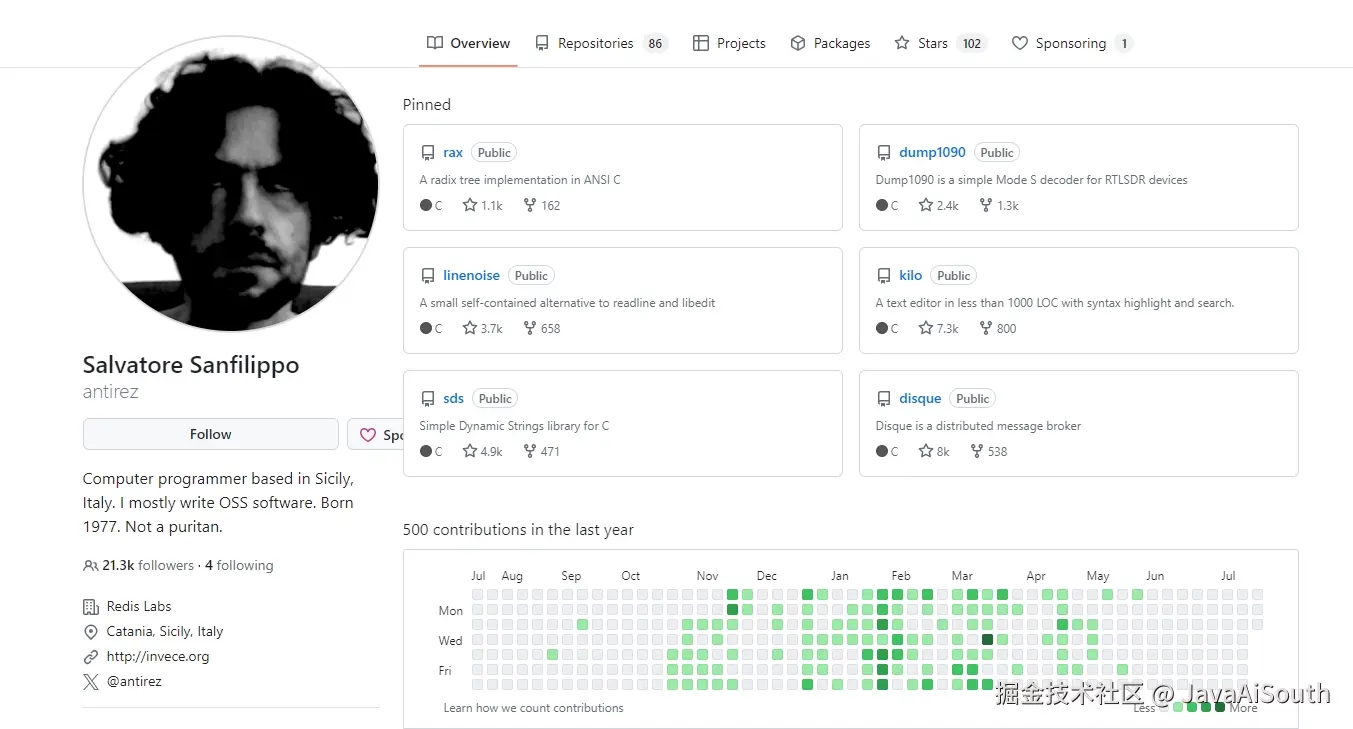
Task: Click the link icon beside invece.org
Action: (x=91, y=657)
